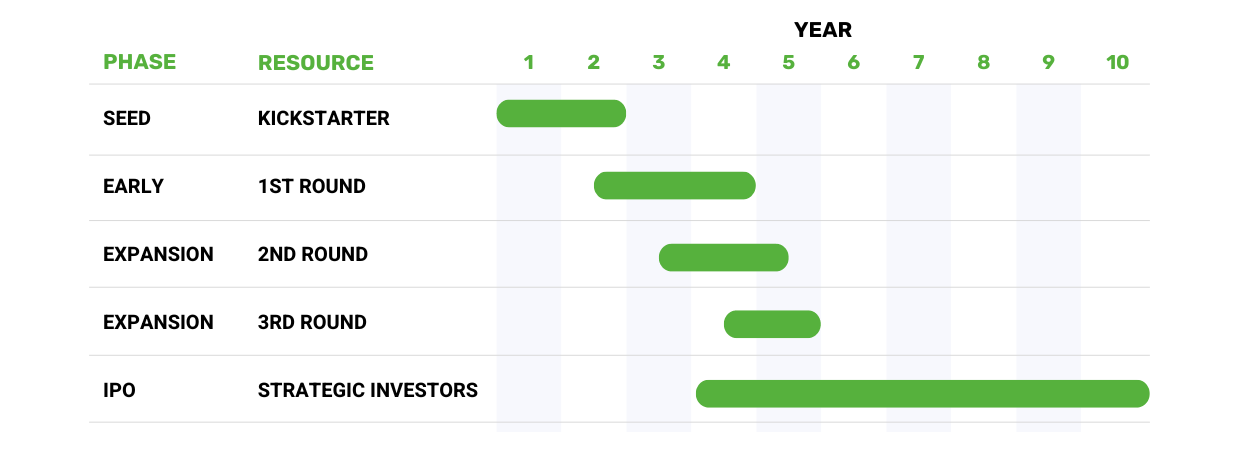Click the PHASE column header
This screenshot has width=1239, height=450.
140,62
